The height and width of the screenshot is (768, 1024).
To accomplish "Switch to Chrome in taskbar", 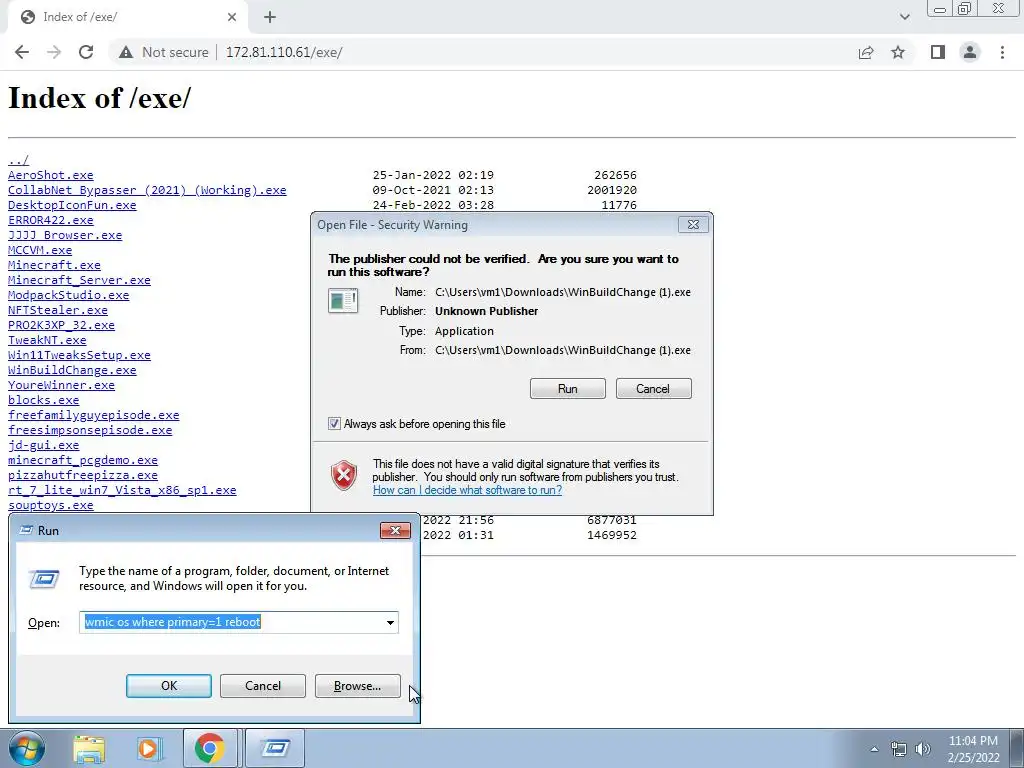I will tap(209, 748).
